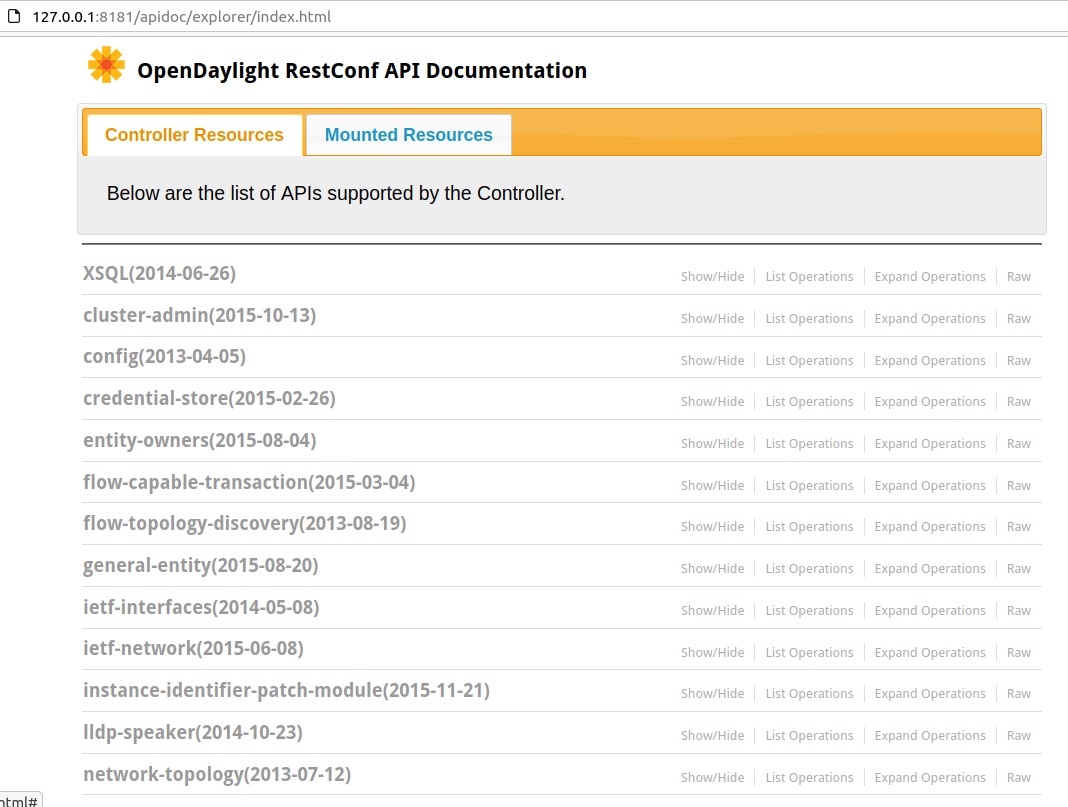View Raw for config

pos(1019,360)
